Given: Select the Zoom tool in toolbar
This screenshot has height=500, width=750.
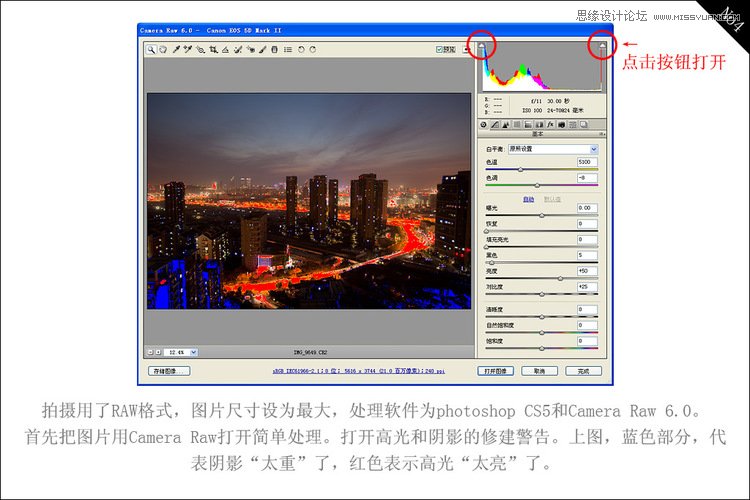Looking at the screenshot, I should [151, 49].
